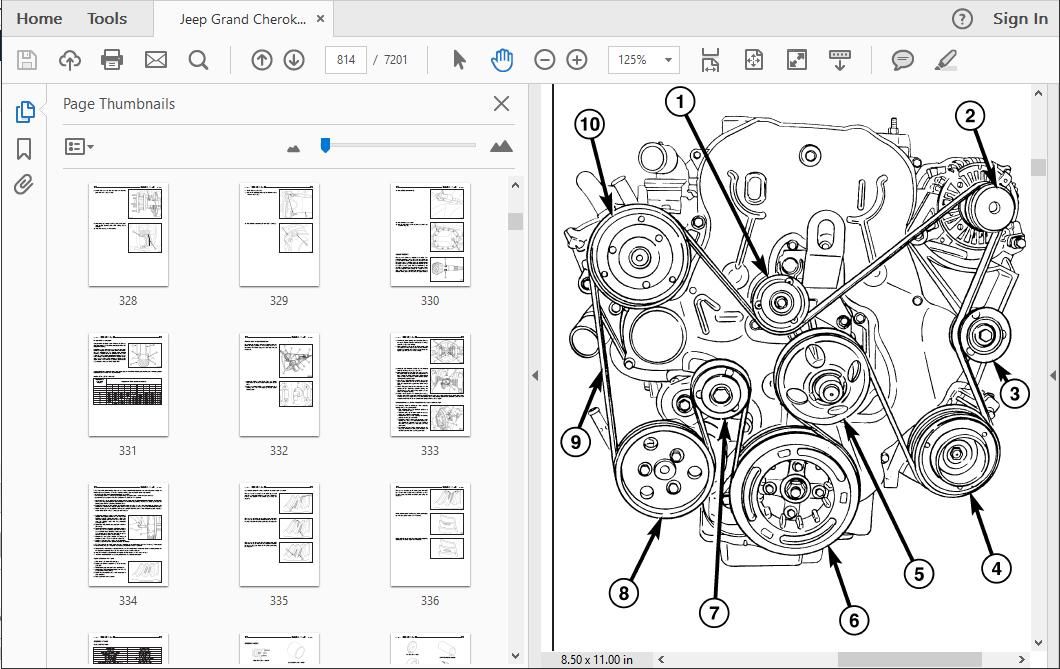Click document horizontal scroll left arrow
Image resolution: width=1060 pixels, height=669 pixels.
pyautogui.click(x=661, y=660)
